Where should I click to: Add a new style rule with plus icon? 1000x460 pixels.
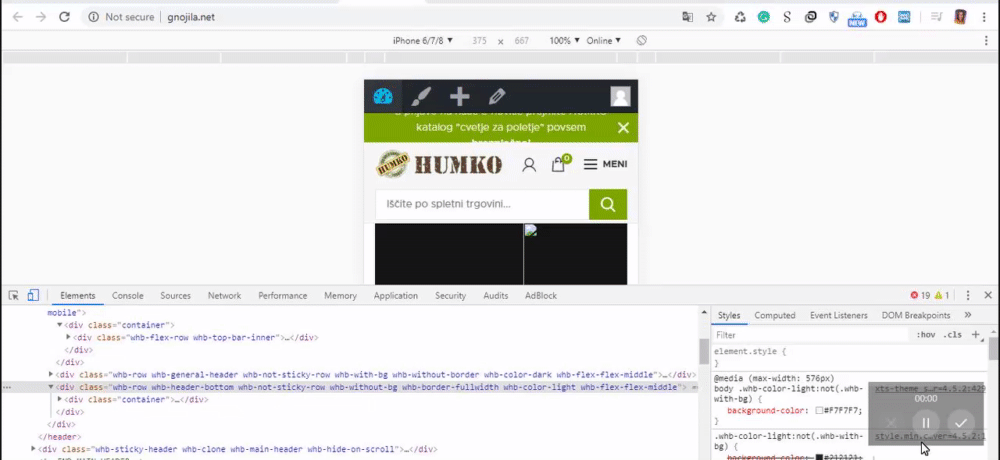pyautogui.click(x=975, y=334)
